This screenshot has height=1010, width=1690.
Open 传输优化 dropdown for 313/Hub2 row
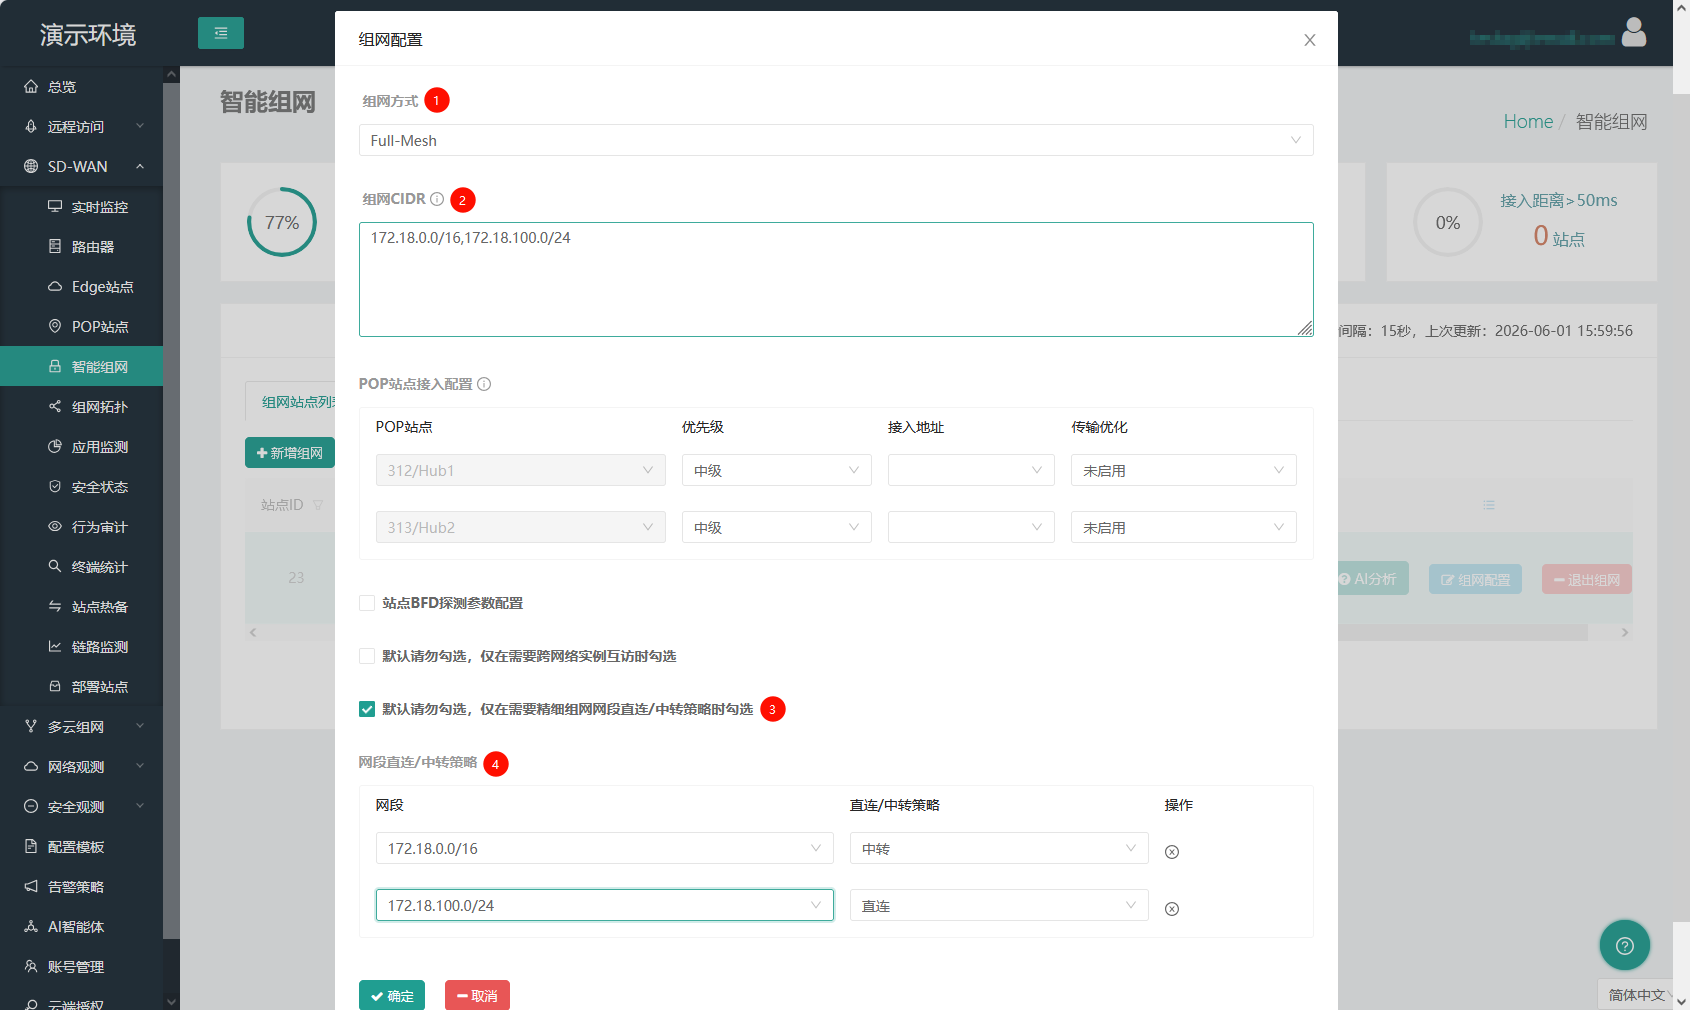click(x=1184, y=527)
